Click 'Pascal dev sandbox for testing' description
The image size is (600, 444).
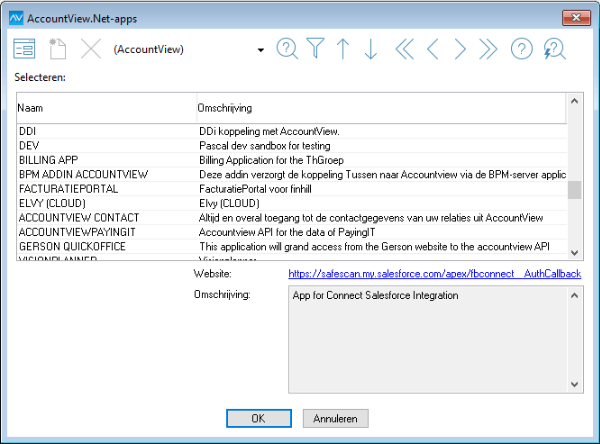(265, 146)
